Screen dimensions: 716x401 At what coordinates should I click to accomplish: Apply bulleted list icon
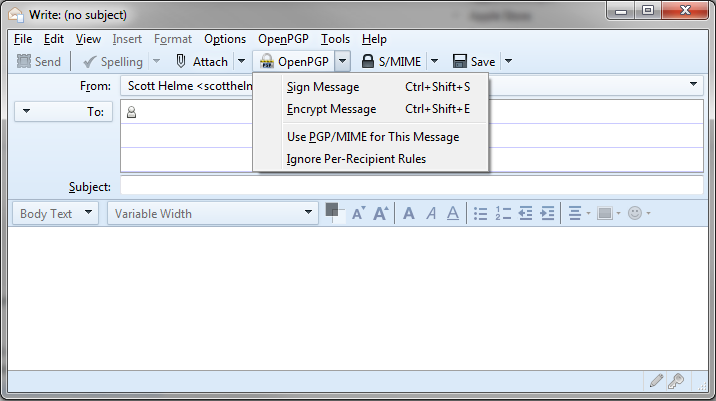point(480,213)
